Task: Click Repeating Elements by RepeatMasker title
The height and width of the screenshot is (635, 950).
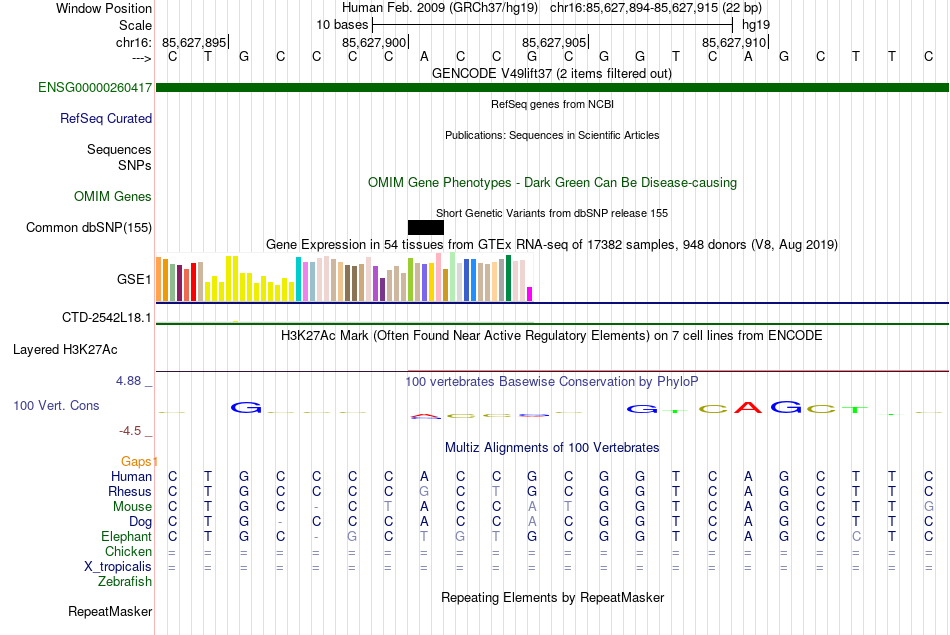Action: [553, 597]
